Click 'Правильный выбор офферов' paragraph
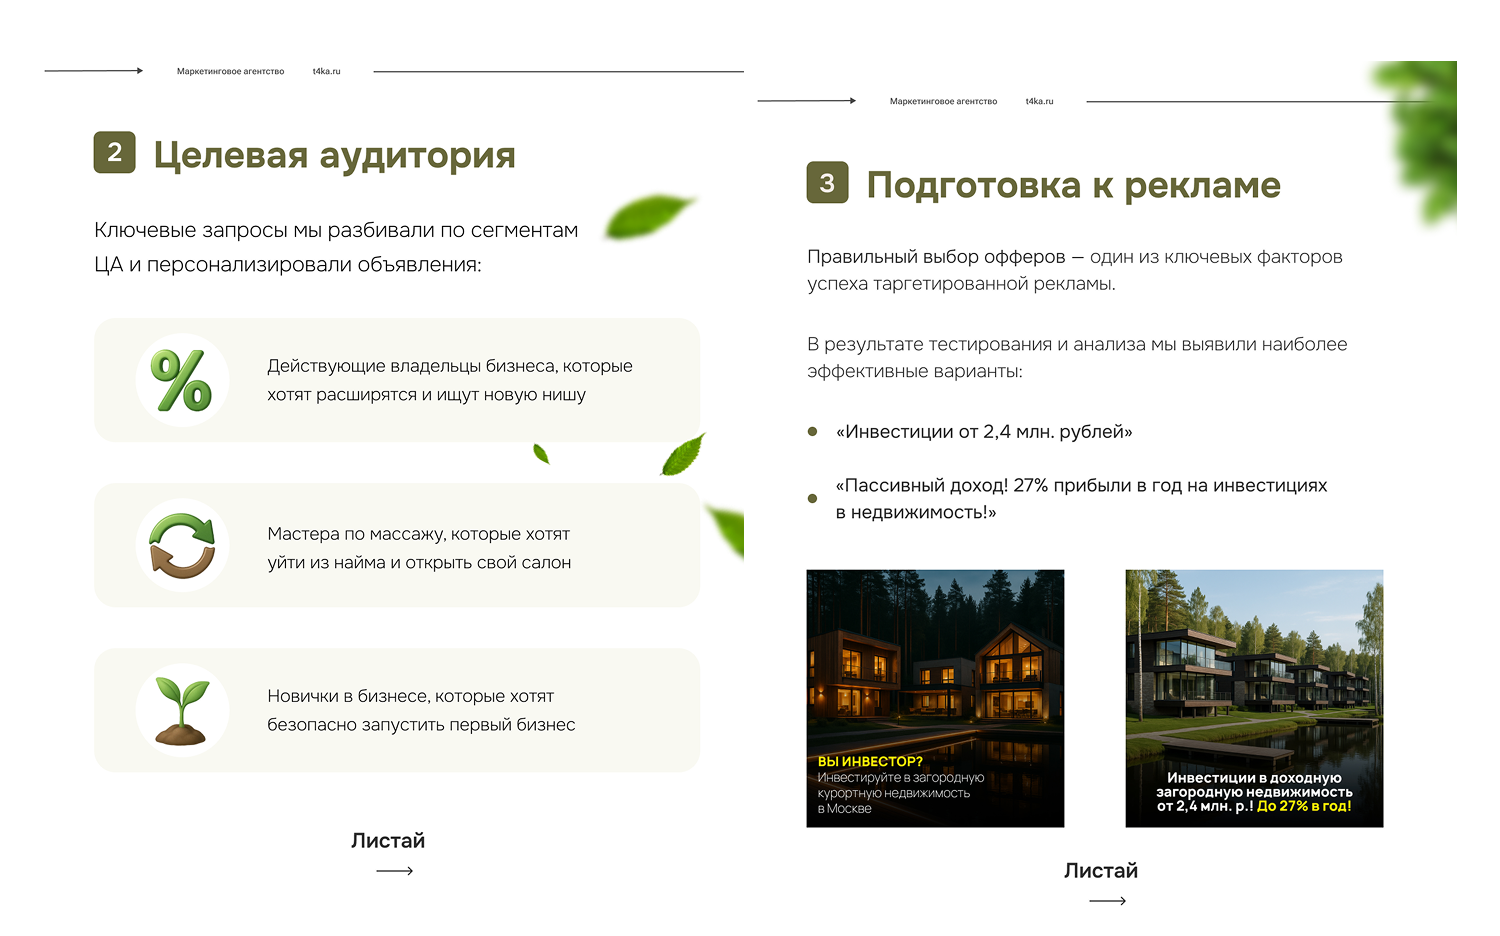1500x936 pixels. 1075,270
